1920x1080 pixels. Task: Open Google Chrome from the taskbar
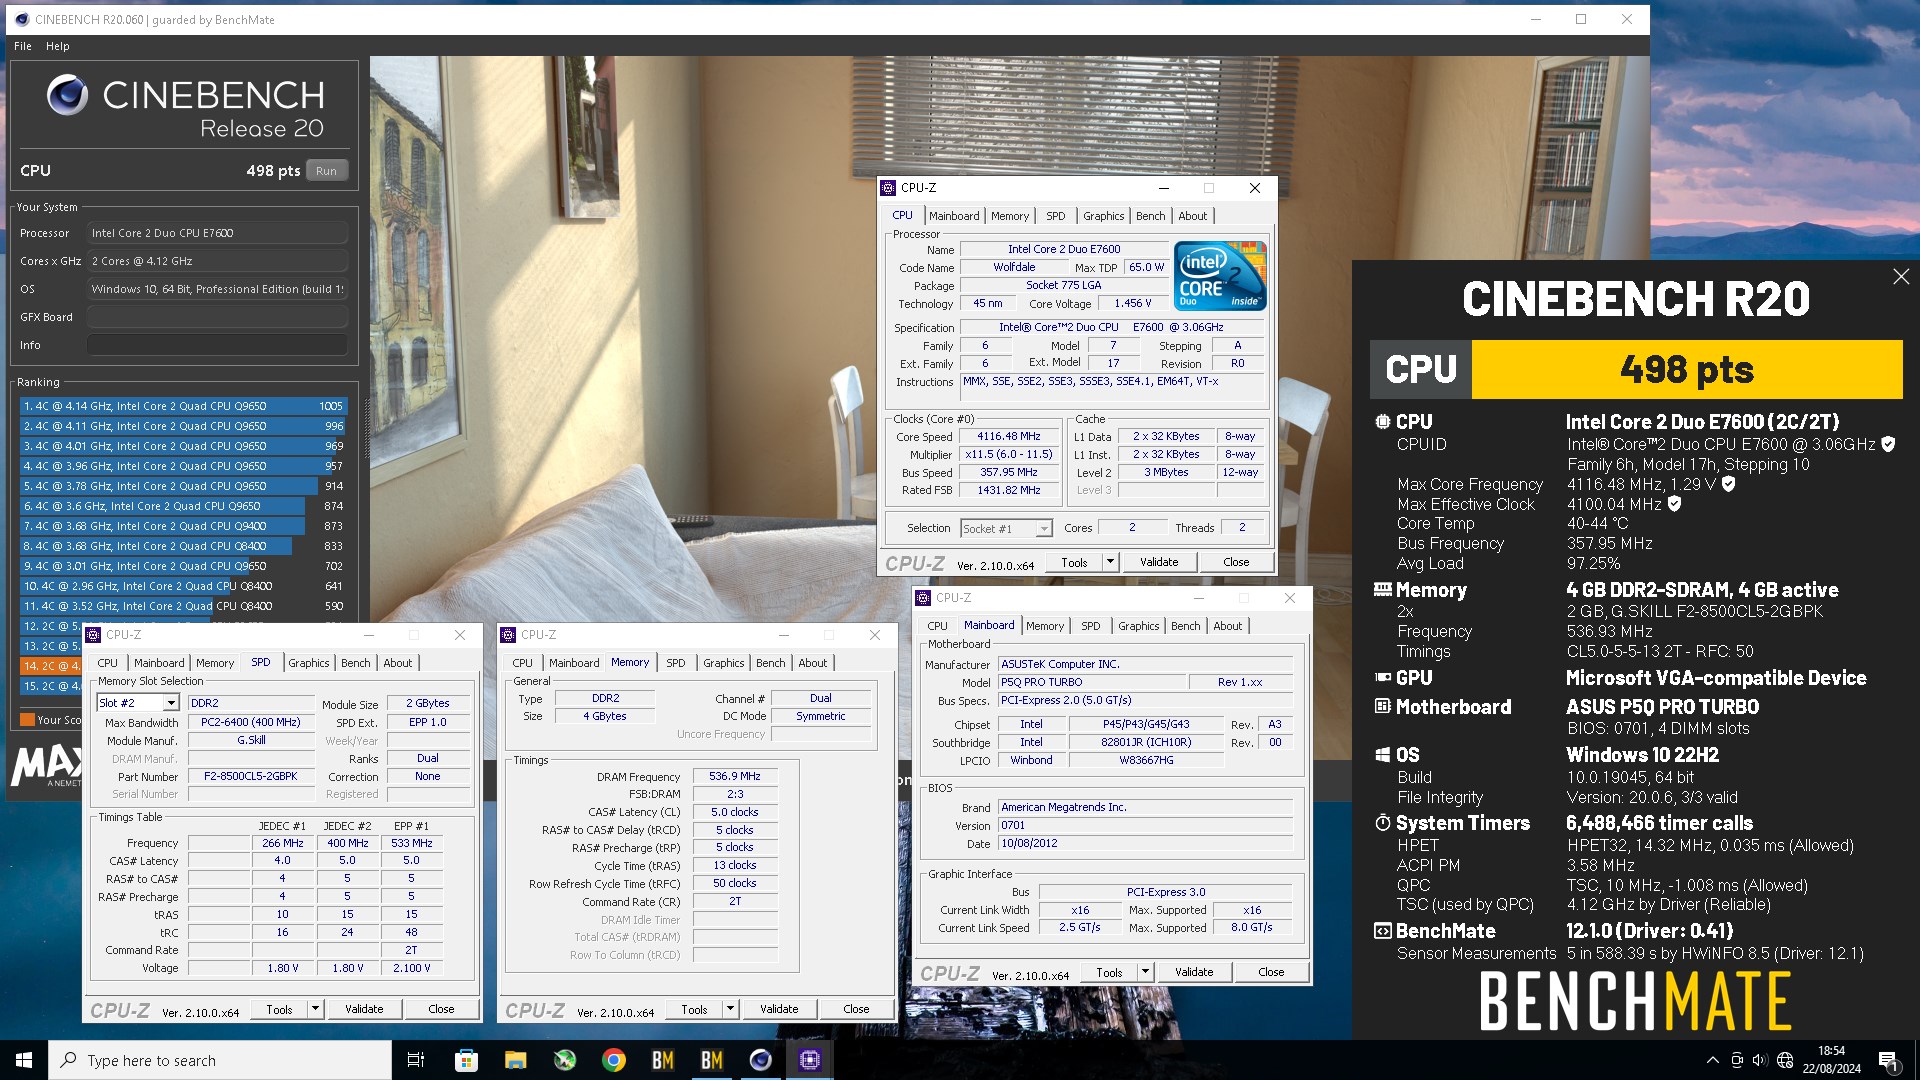(614, 1060)
